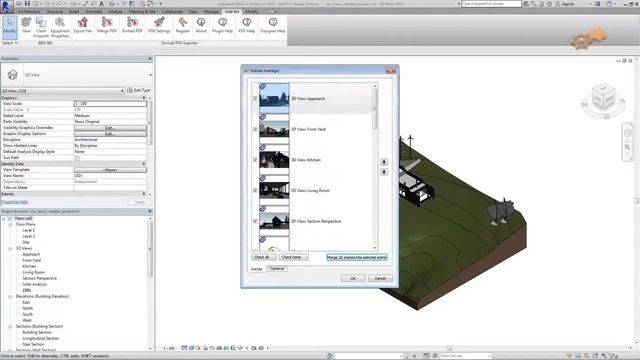Image resolution: width=640 pixels, height=360 pixels.
Task: Collapse the Extents section in Properties
Action: pyautogui.click(x=144, y=194)
